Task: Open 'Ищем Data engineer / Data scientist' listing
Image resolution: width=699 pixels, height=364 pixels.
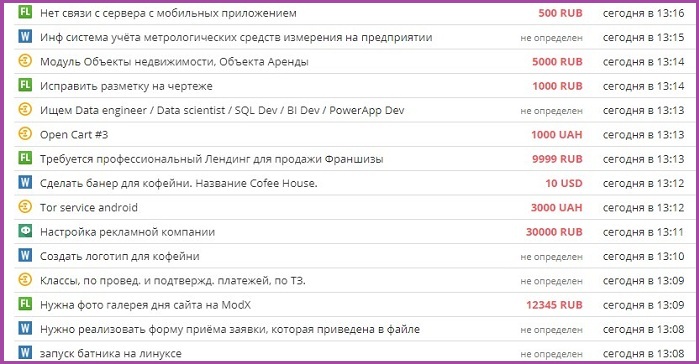Action: pos(222,110)
